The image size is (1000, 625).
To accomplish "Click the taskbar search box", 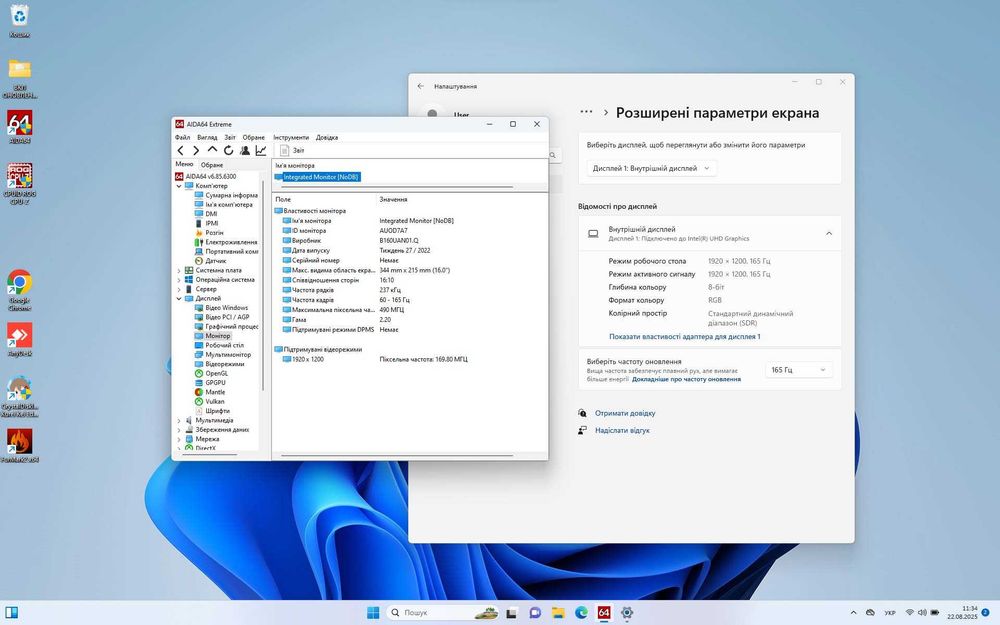I will (x=442, y=613).
